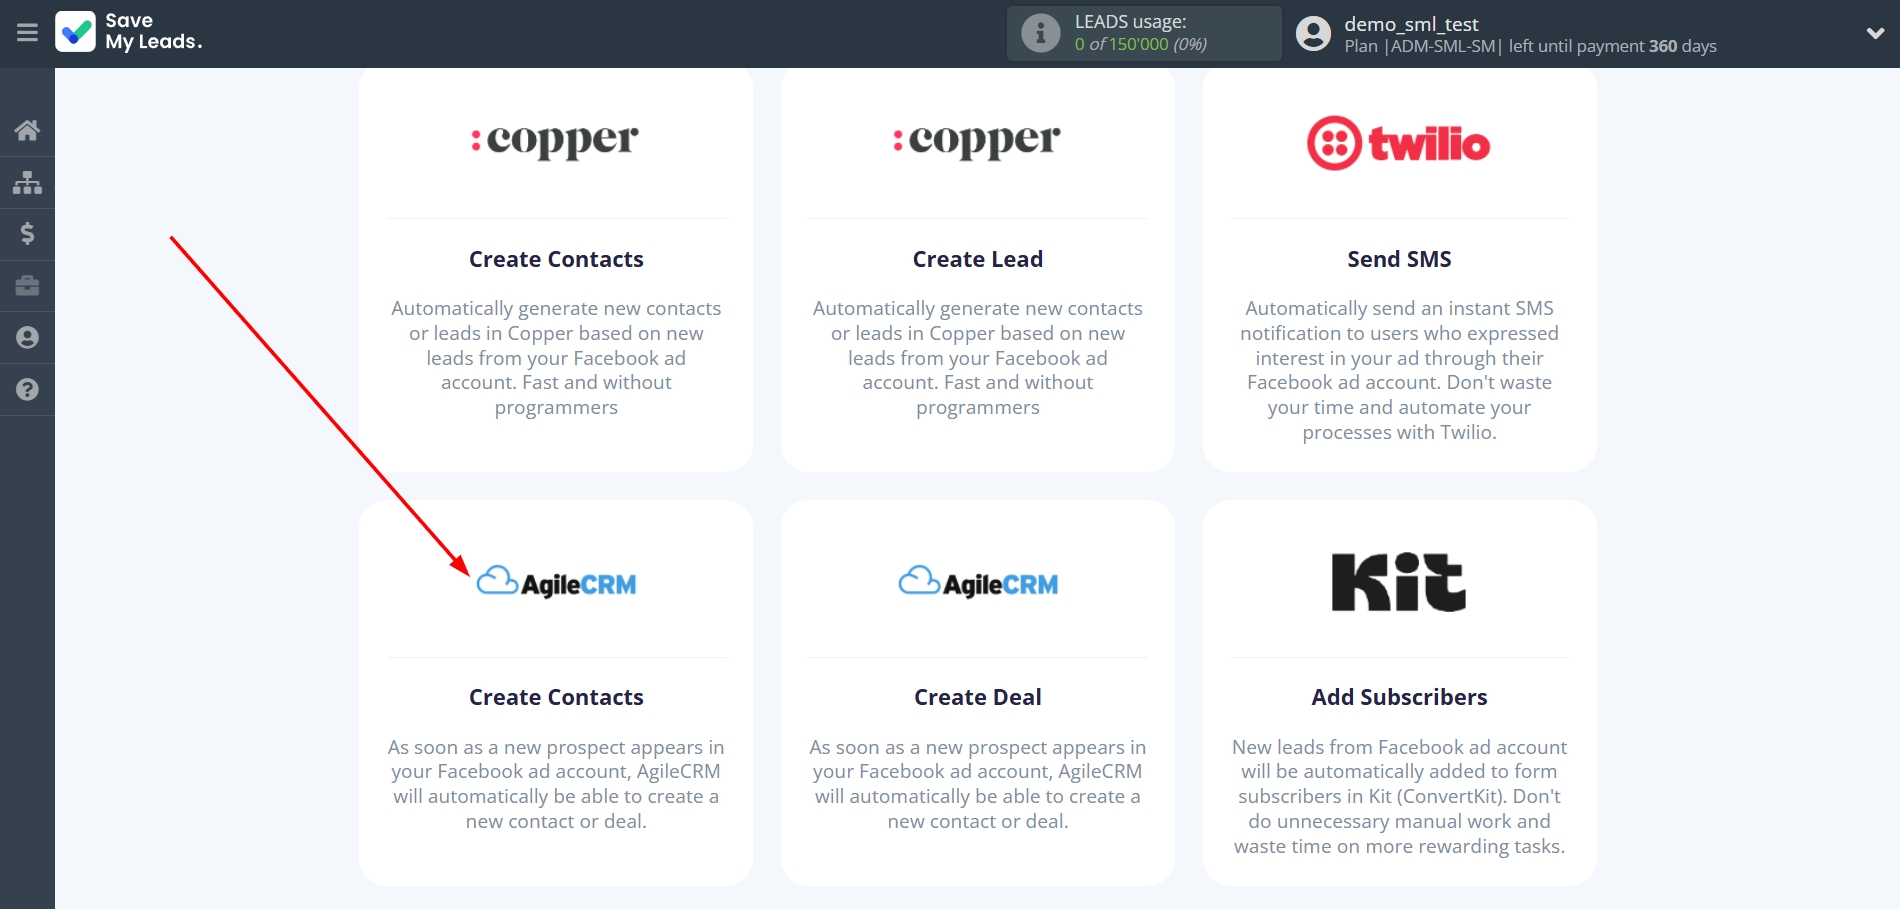Open help via question mark icon
Screen dimensions: 1900x909
click(27, 390)
